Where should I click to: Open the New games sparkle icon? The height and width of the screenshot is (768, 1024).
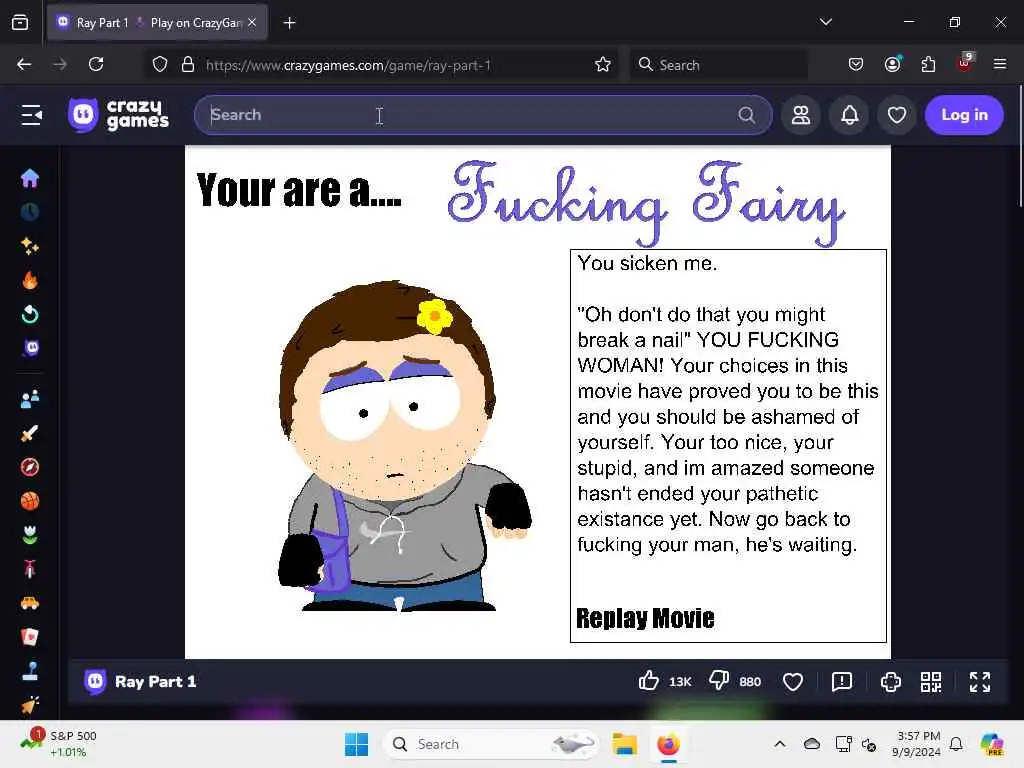click(x=30, y=246)
